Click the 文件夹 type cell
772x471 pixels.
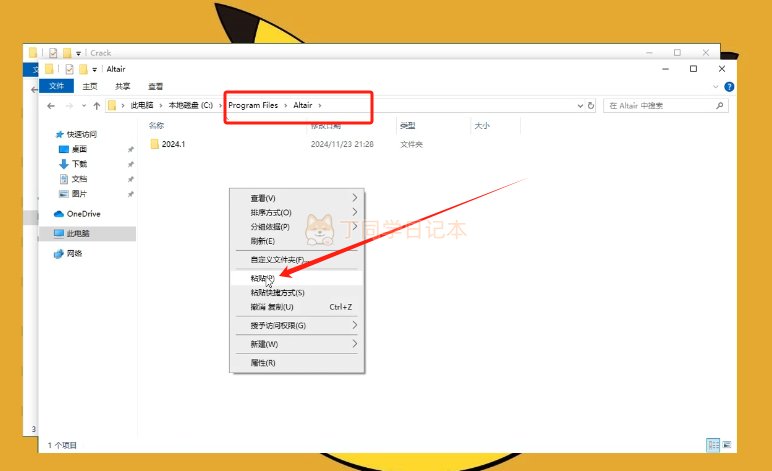pyautogui.click(x=411, y=144)
